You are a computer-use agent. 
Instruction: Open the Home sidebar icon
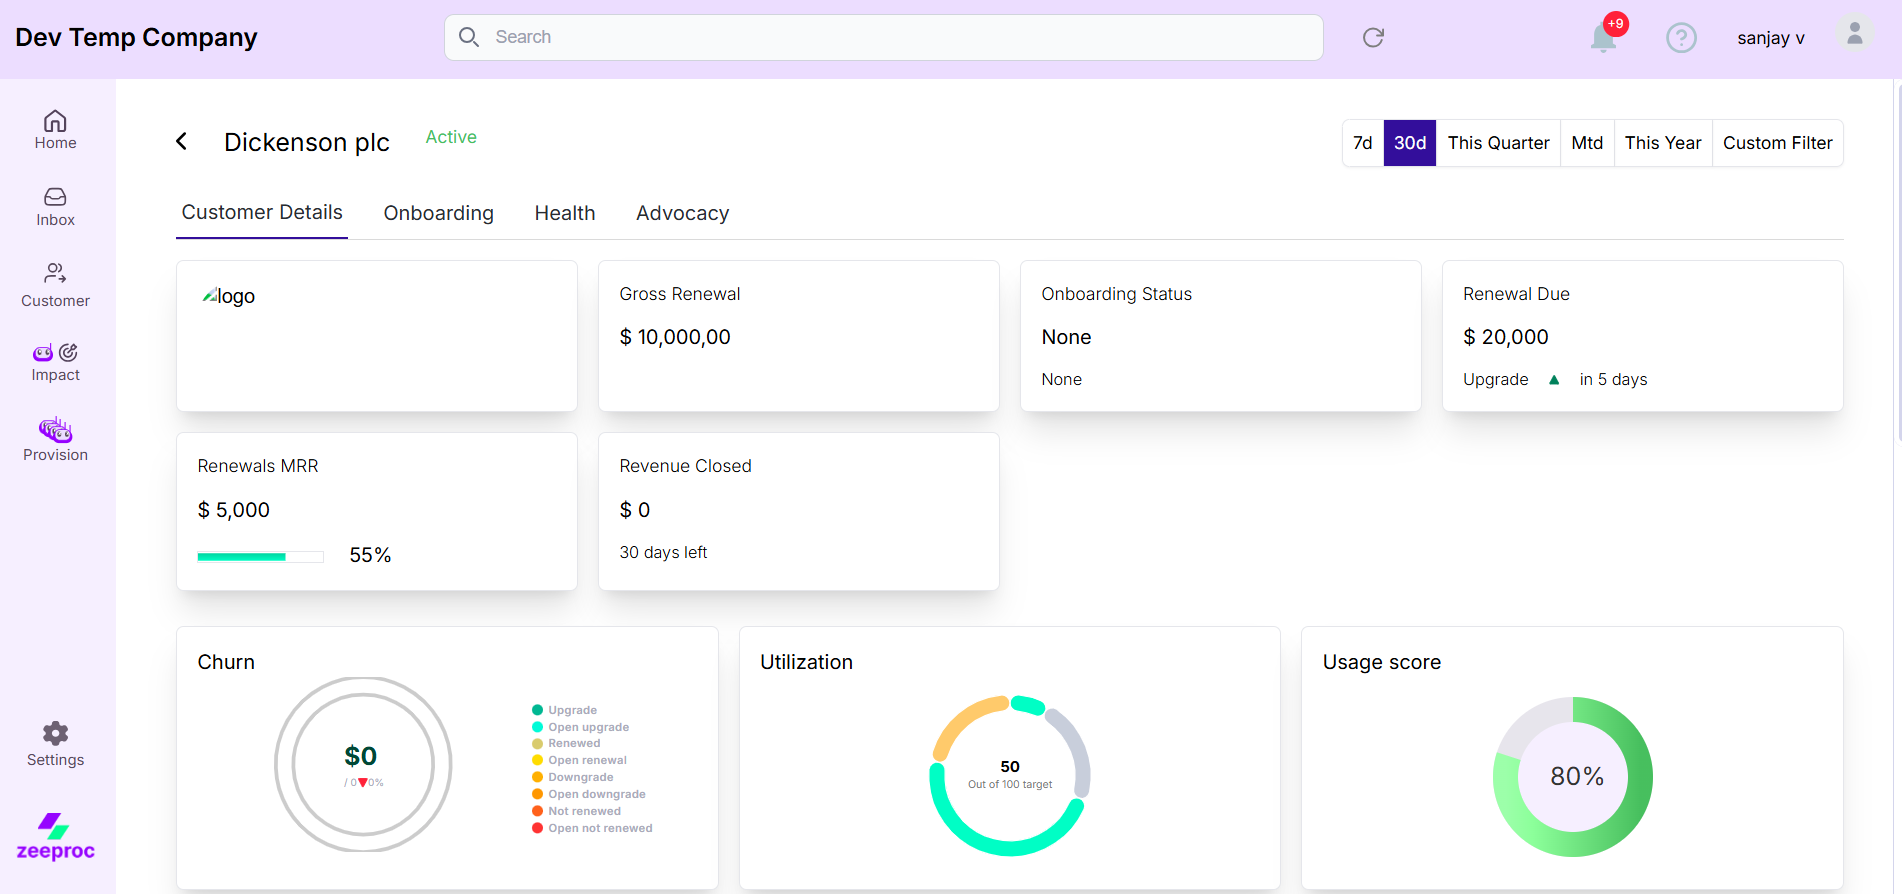pyautogui.click(x=55, y=130)
